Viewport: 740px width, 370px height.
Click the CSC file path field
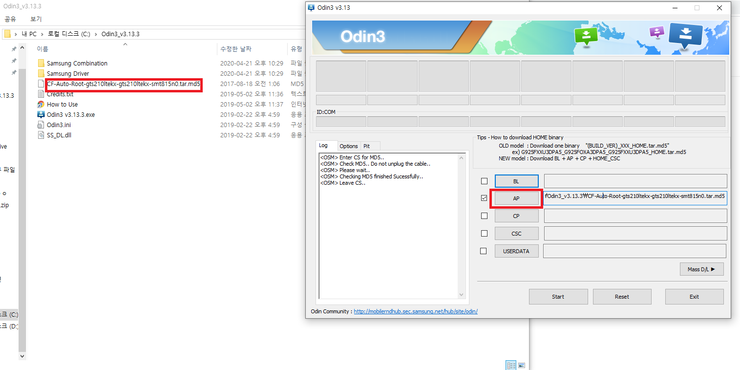pyautogui.click(x=635, y=233)
